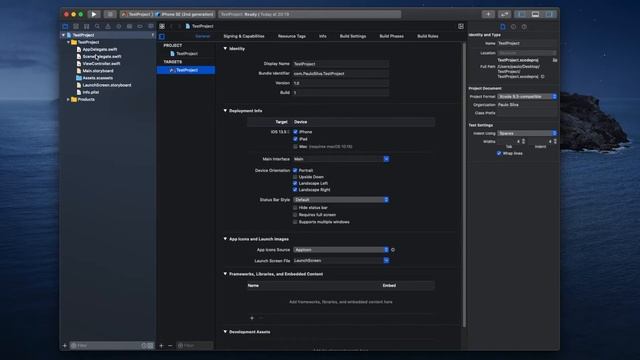This screenshot has height=360, width=640.
Task: Enable Upside Down orientation
Action: pos(295,177)
